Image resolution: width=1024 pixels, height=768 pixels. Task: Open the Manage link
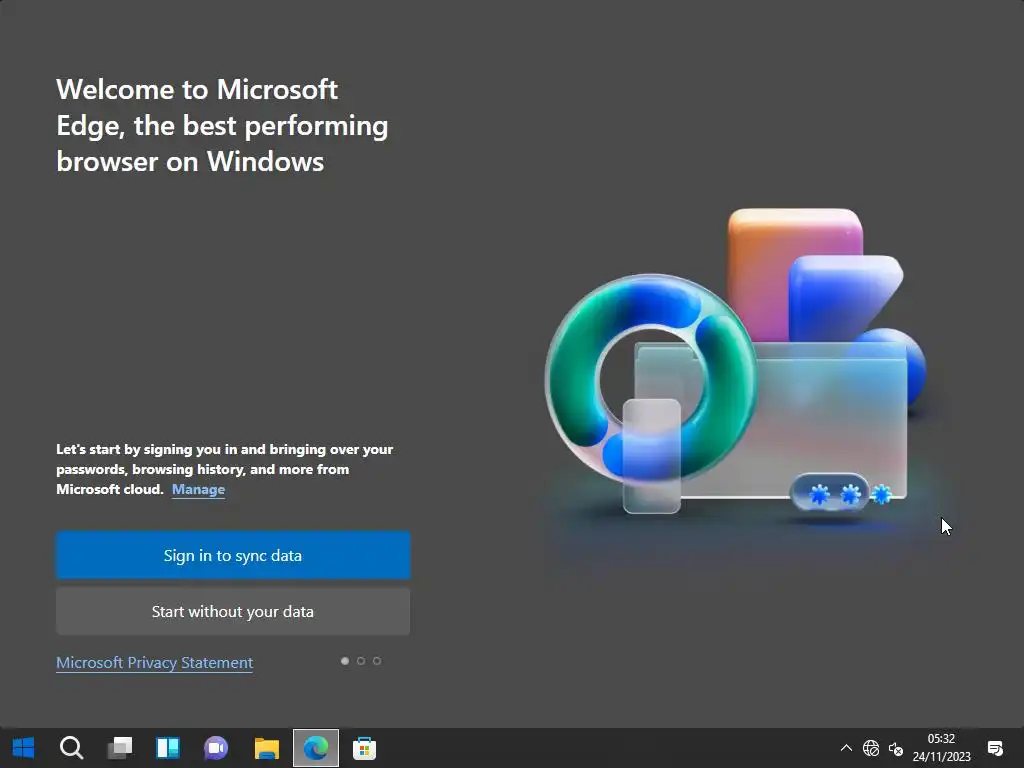(199, 489)
